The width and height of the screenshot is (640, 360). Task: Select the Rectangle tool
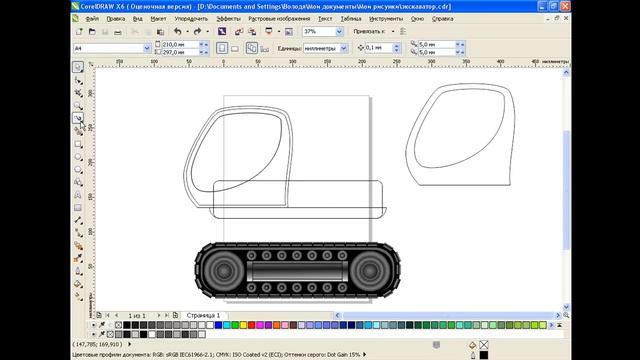78,144
